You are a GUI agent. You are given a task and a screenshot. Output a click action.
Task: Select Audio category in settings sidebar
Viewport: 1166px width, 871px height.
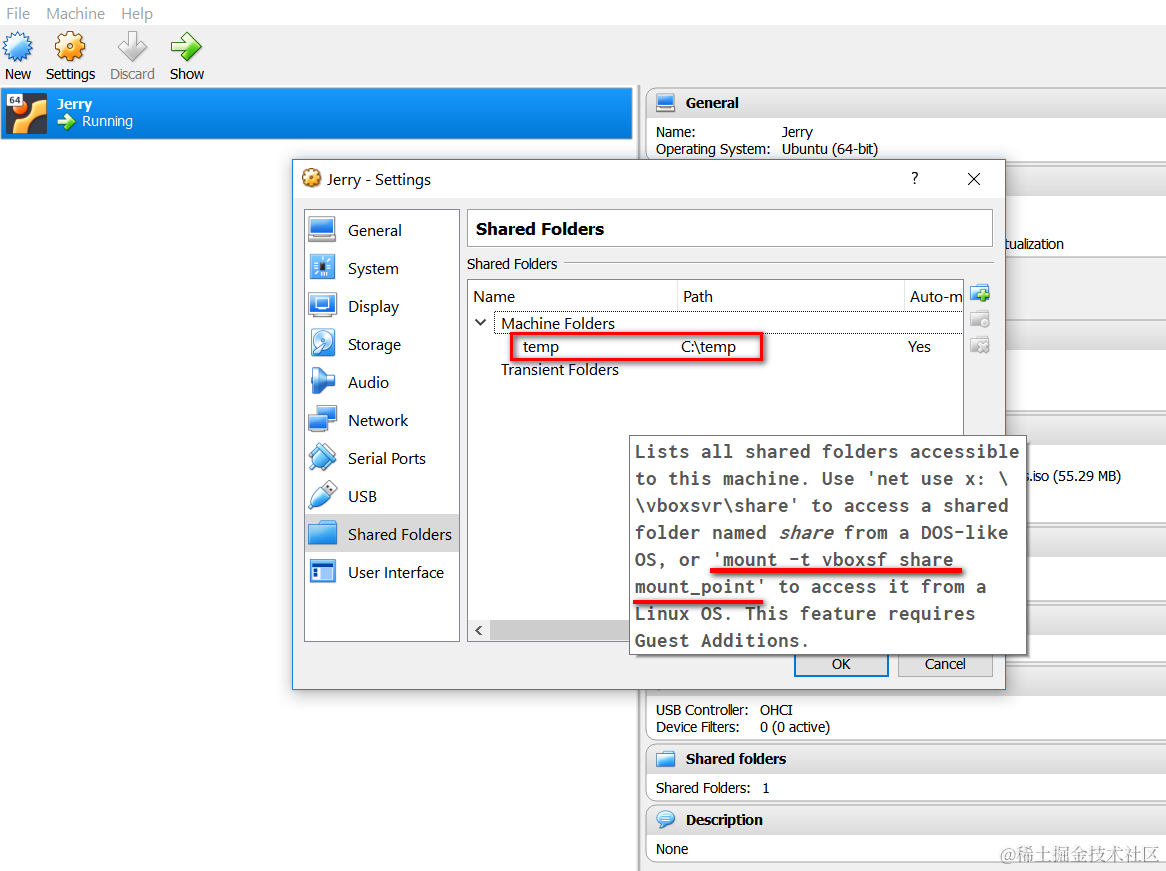tap(382, 382)
